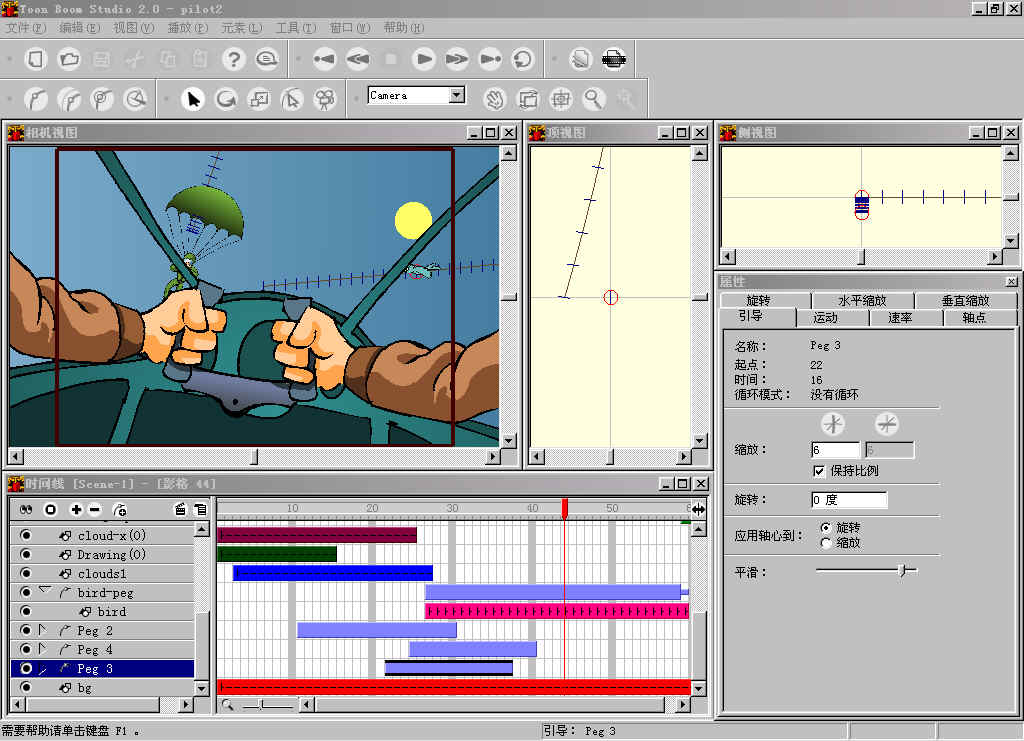Select the arrow Select tool
1024x741 pixels.
[x=193, y=99]
